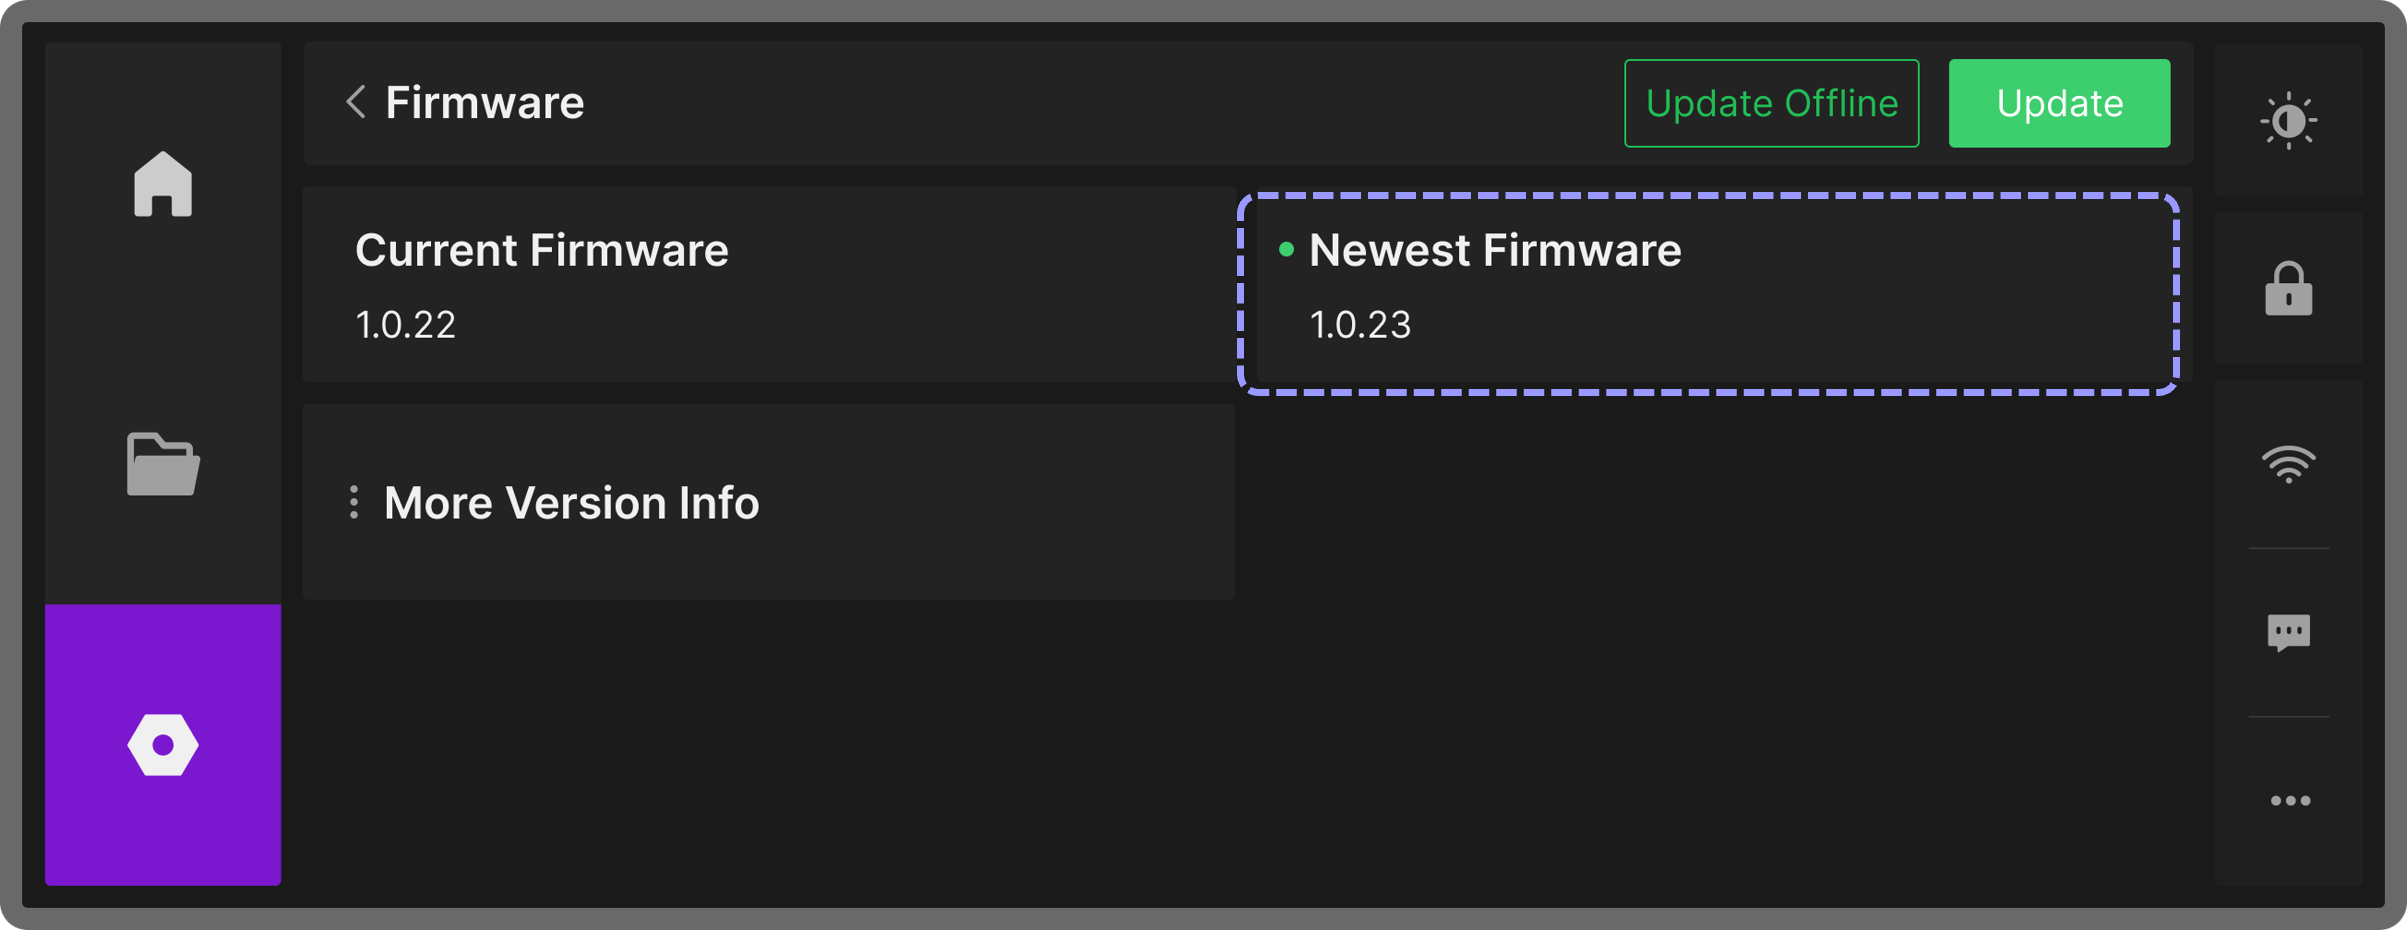Select the Newest Firmware heading
This screenshot has height=930, width=2407.
pyautogui.click(x=1494, y=250)
